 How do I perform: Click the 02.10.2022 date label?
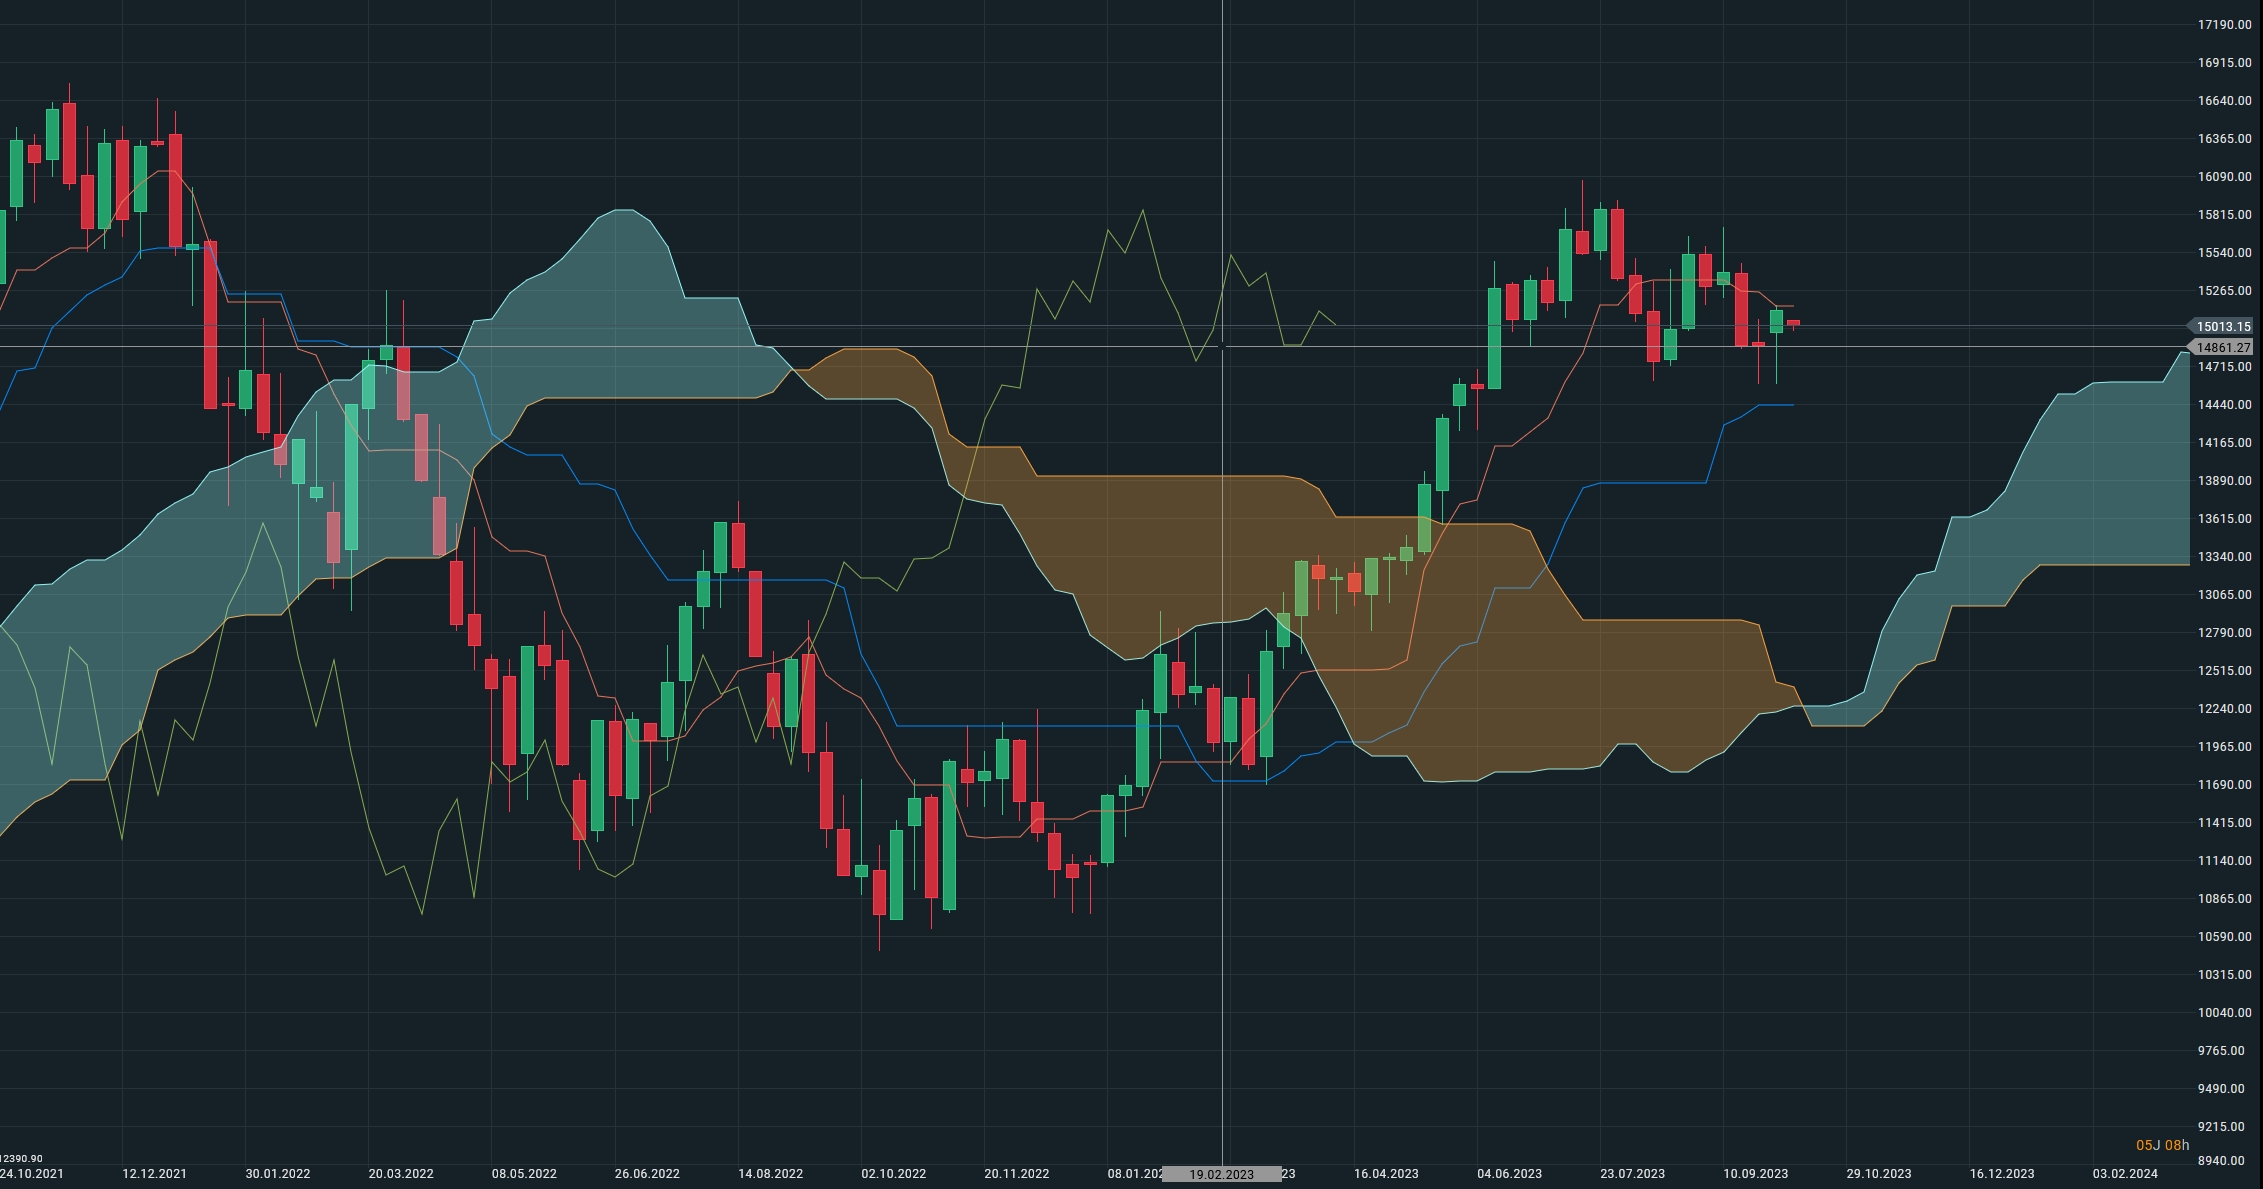coord(893,1174)
